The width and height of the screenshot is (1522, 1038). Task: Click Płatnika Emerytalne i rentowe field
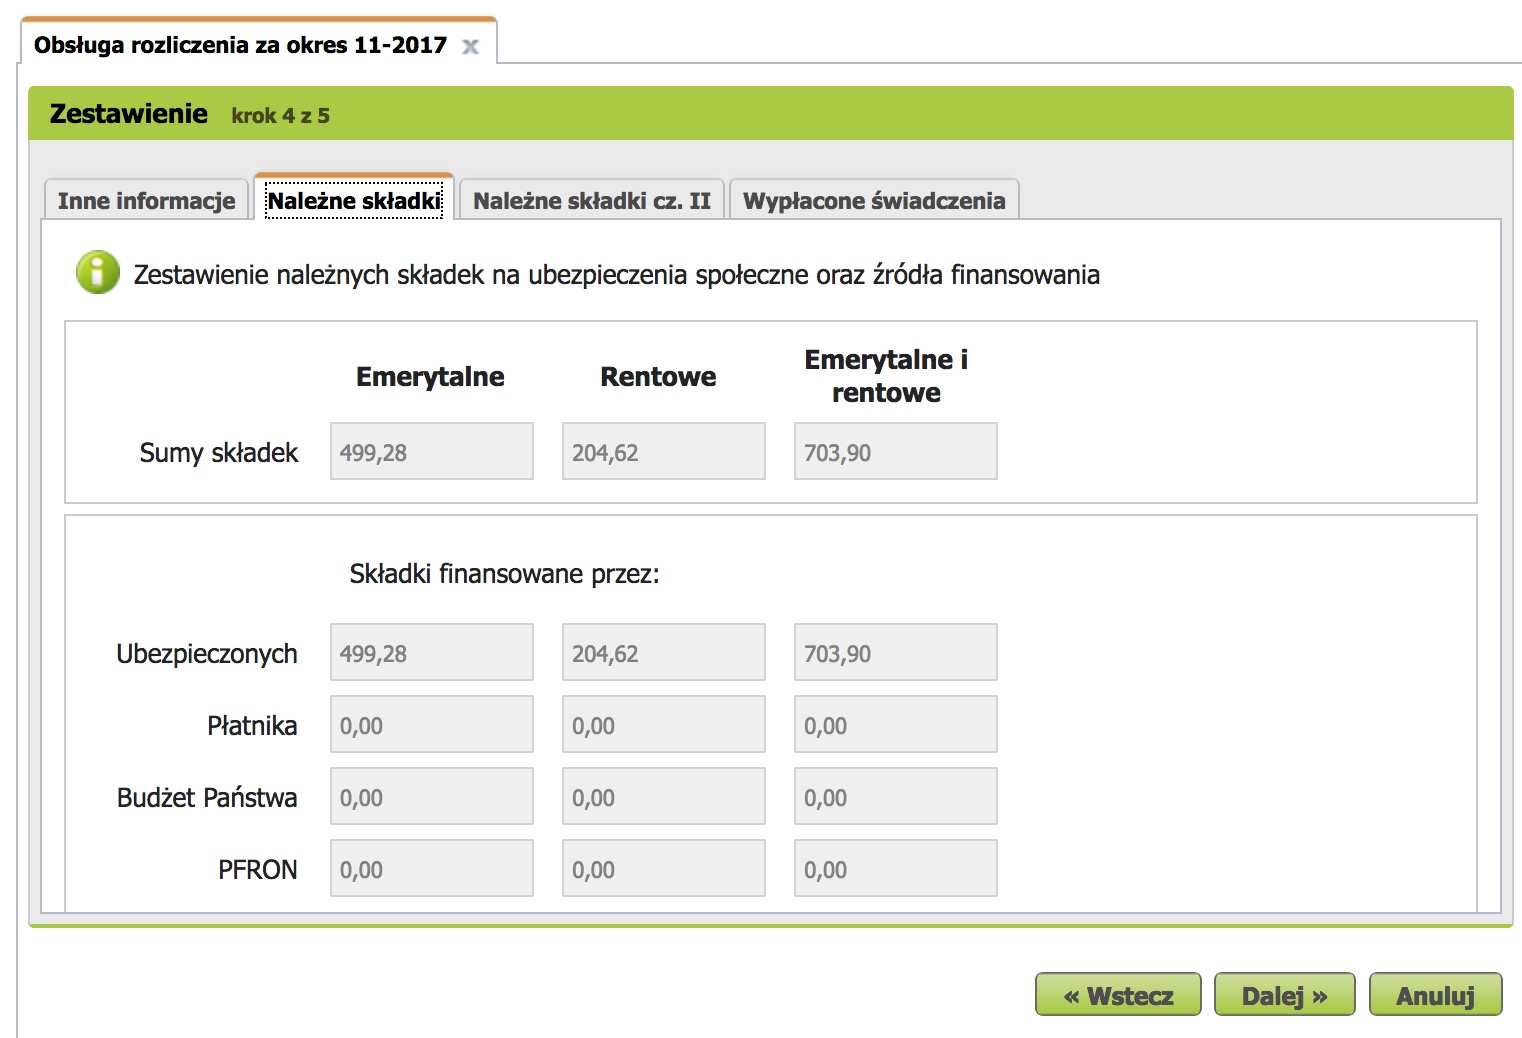(x=896, y=724)
